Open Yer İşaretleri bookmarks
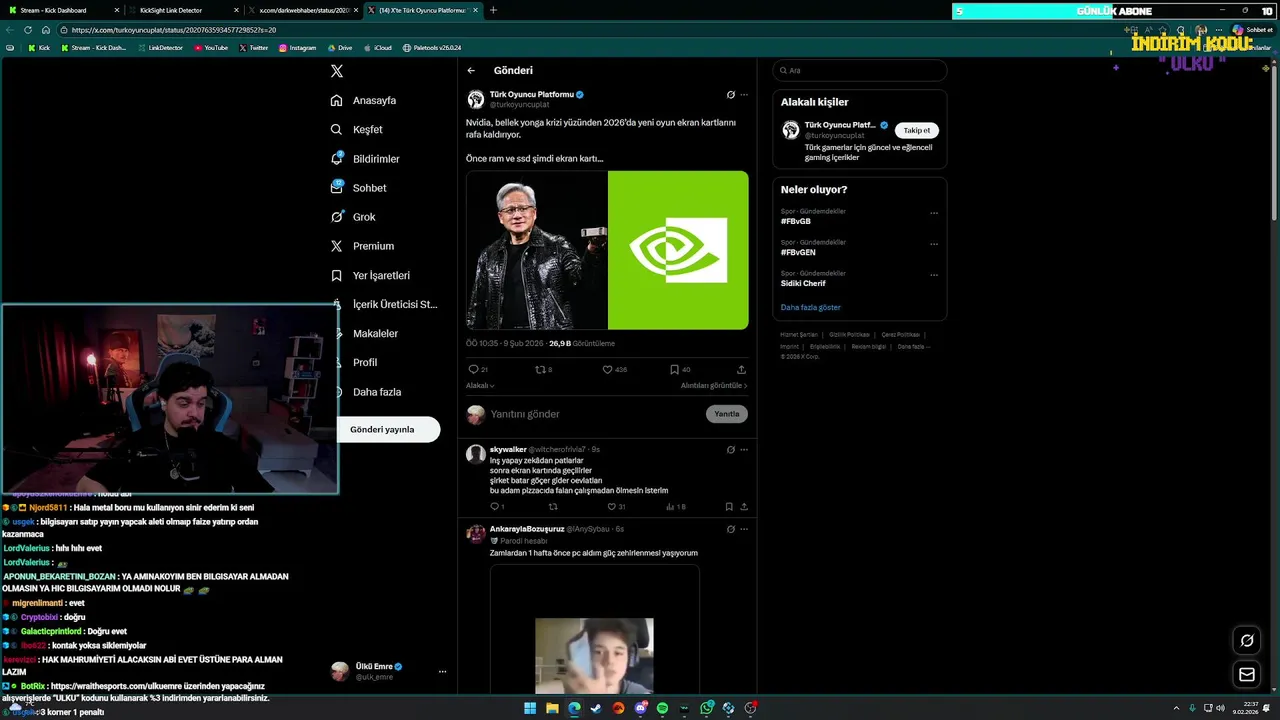Image resolution: width=1280 pixels, height=720 pixels. [370, 275]
